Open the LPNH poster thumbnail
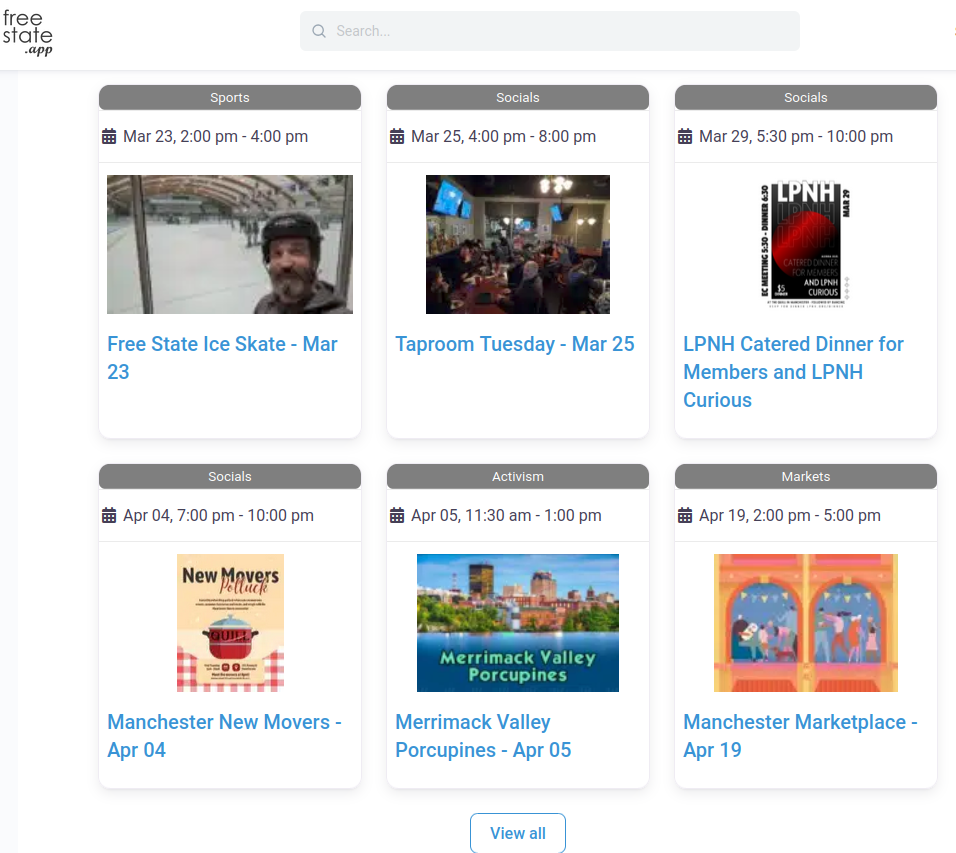 point(805,244)
